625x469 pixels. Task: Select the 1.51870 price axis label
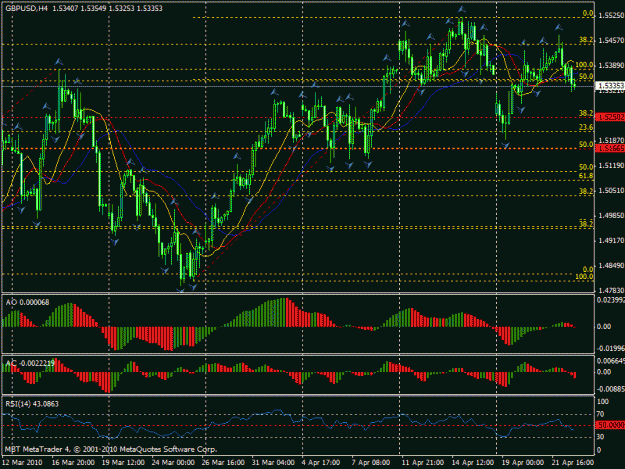pyautogui.click(x=611, y=140)
